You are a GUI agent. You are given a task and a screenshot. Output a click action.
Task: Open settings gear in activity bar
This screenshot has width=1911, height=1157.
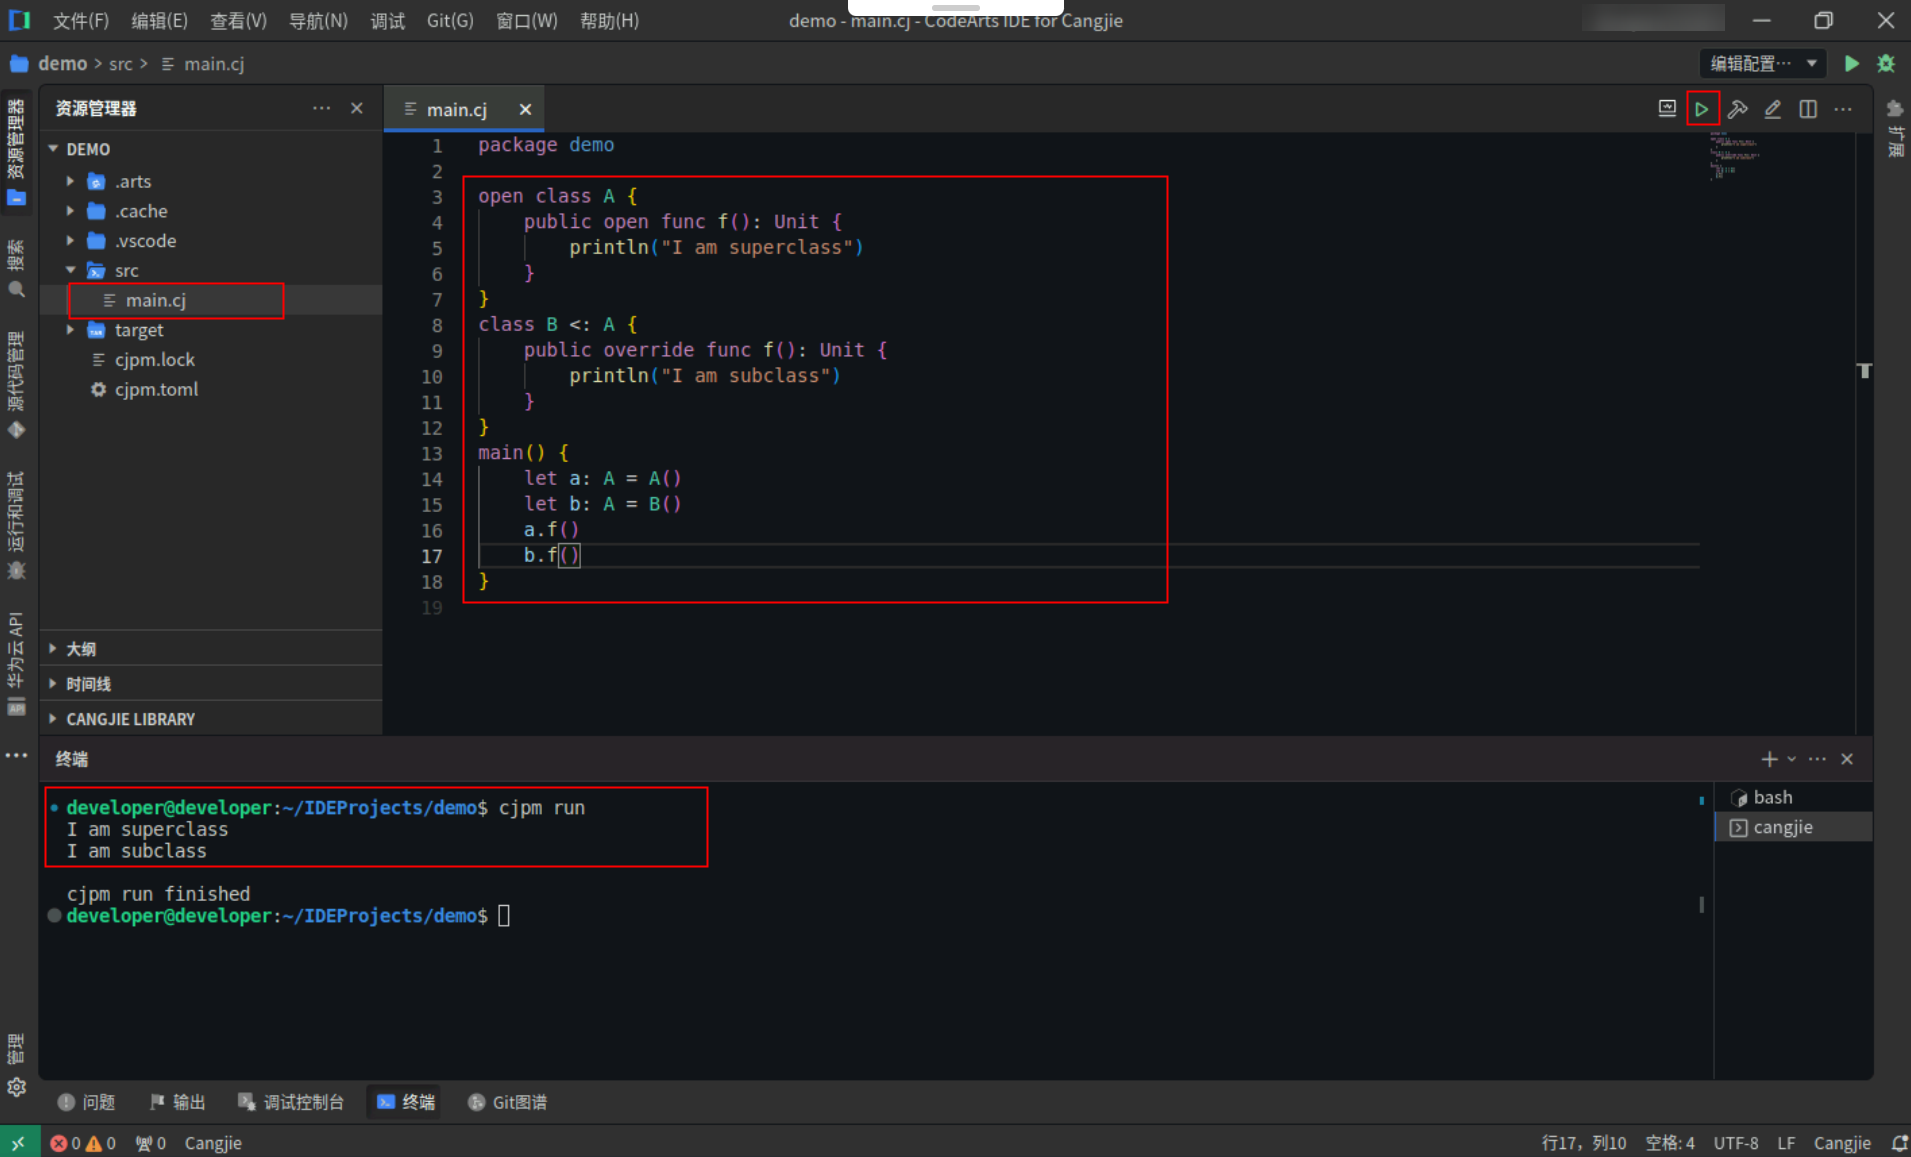tap(17, 1087)
